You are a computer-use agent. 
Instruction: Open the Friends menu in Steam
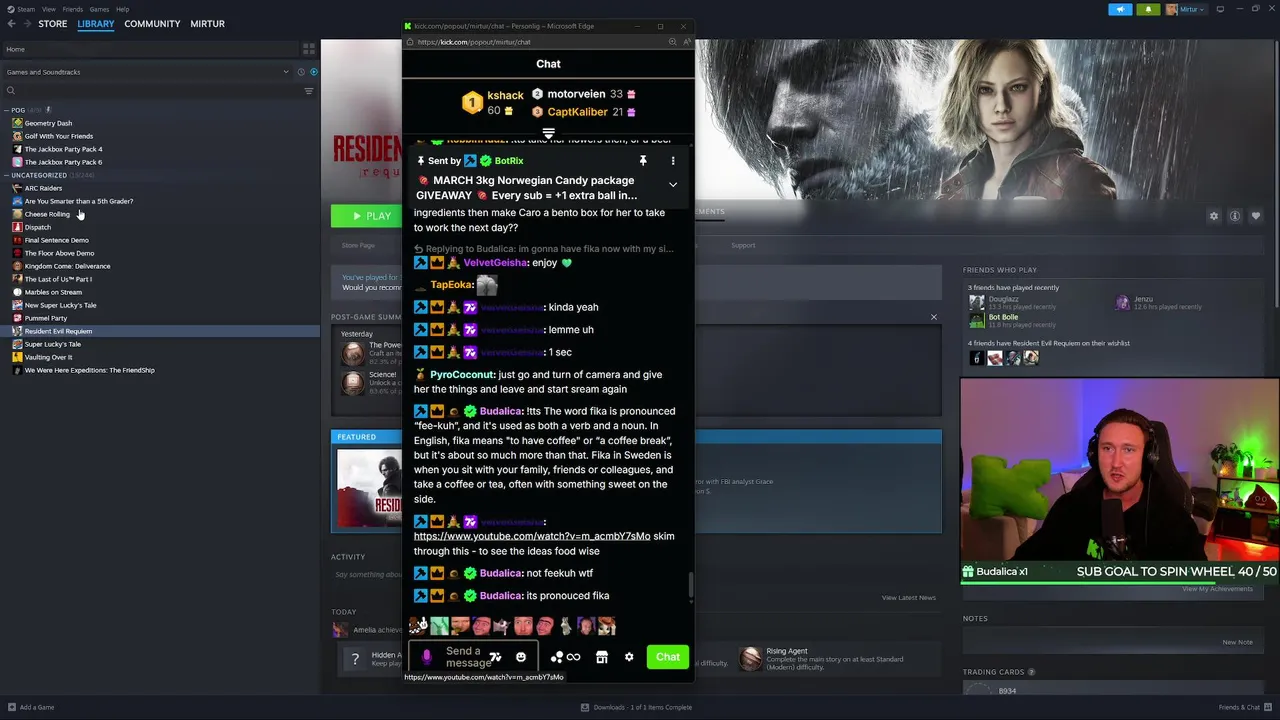73,9
